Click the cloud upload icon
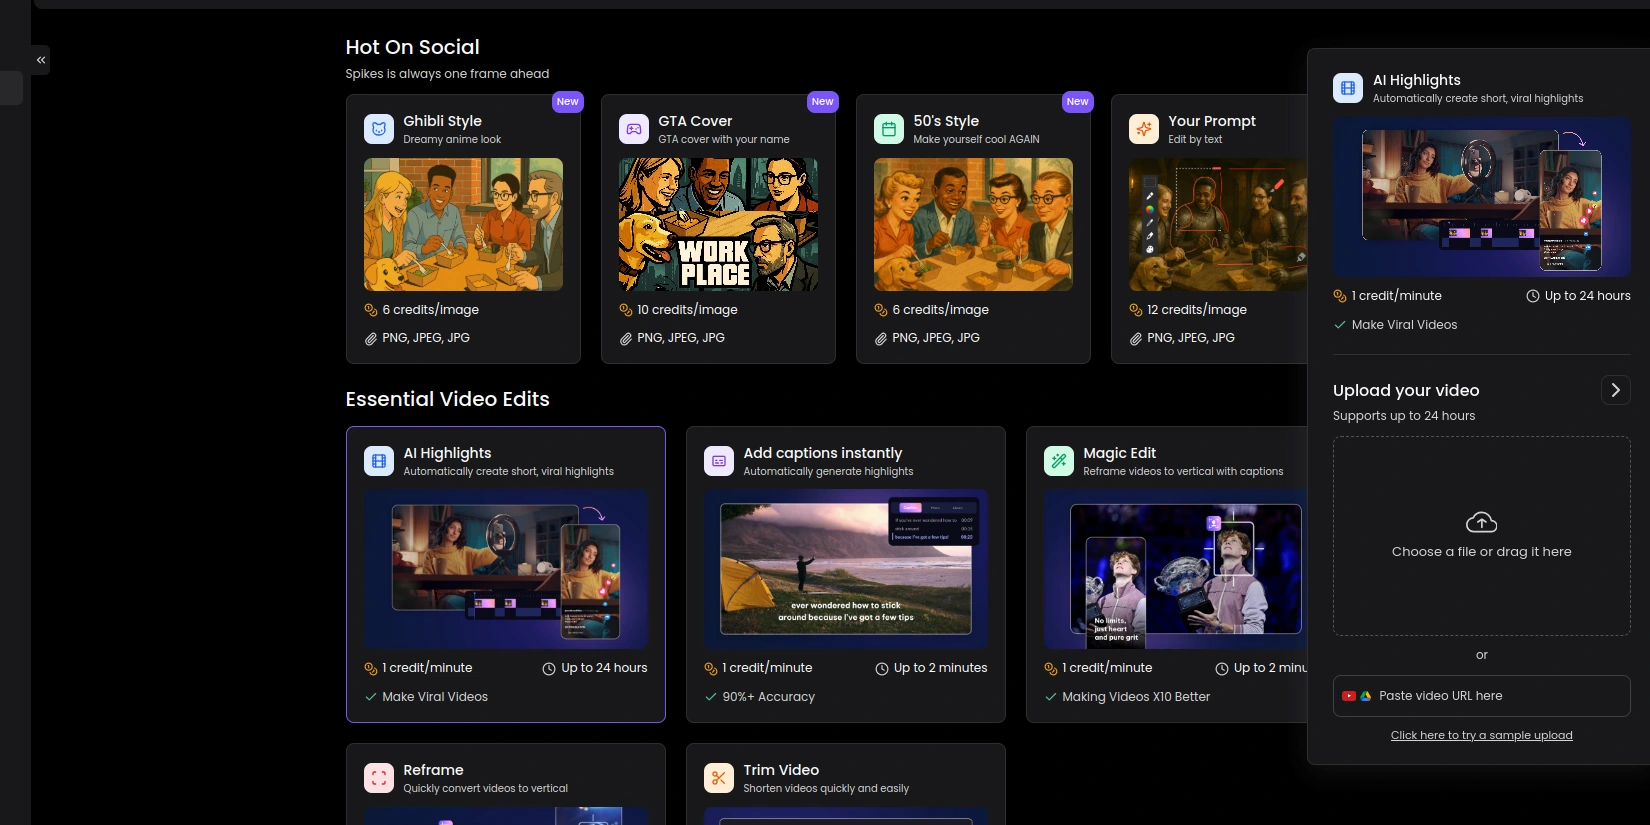The height and width of the screenshot is (825, 1650). click(x=1481, y=523)
